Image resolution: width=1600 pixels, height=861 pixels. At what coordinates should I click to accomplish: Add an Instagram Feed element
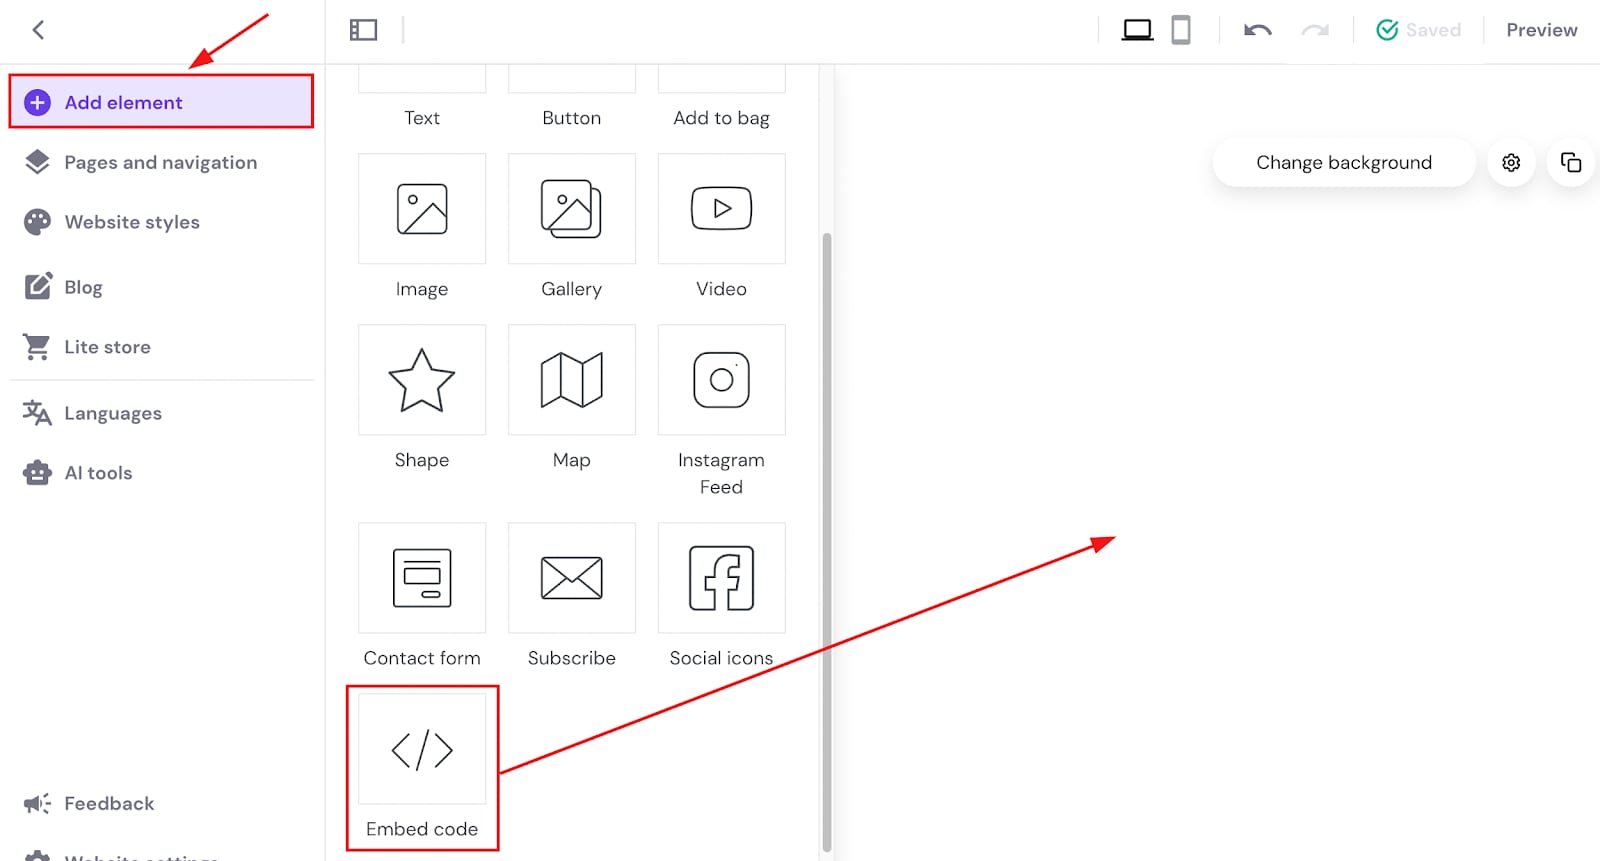coord(721,380)
